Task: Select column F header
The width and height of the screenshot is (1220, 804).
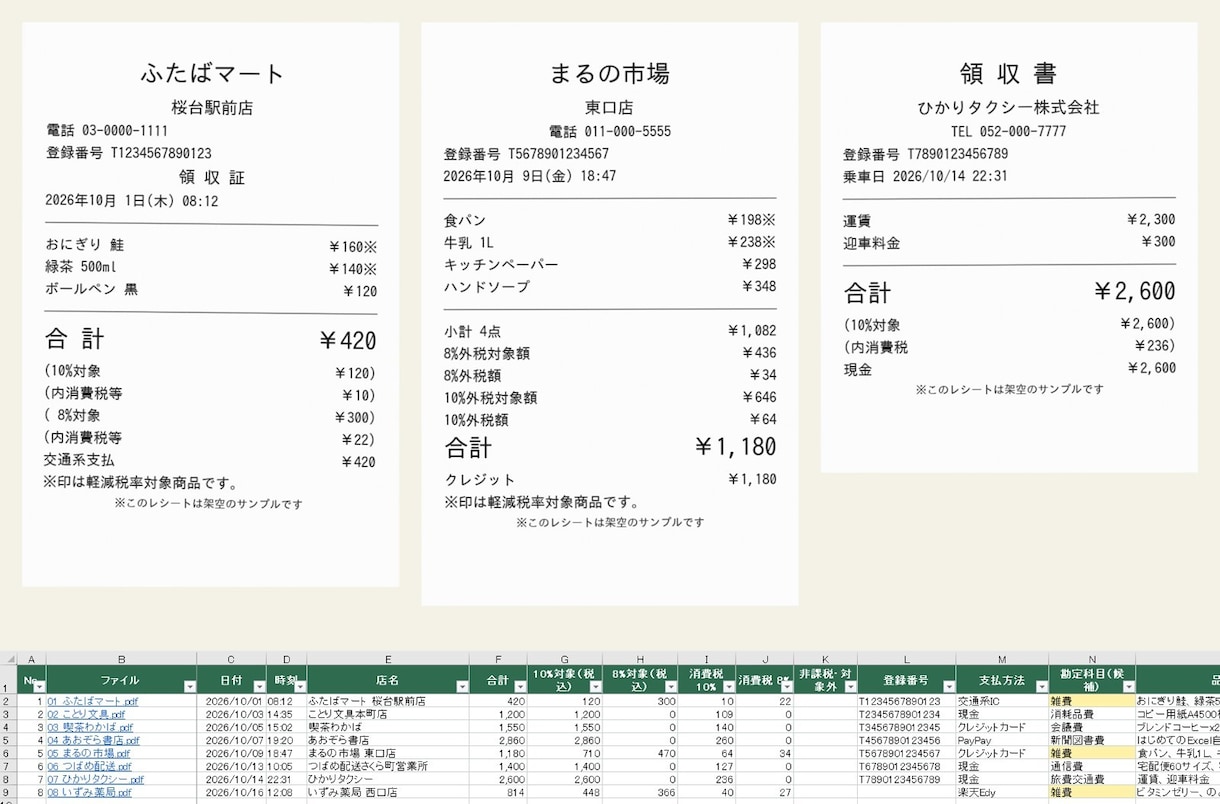Action: [498, 658]
